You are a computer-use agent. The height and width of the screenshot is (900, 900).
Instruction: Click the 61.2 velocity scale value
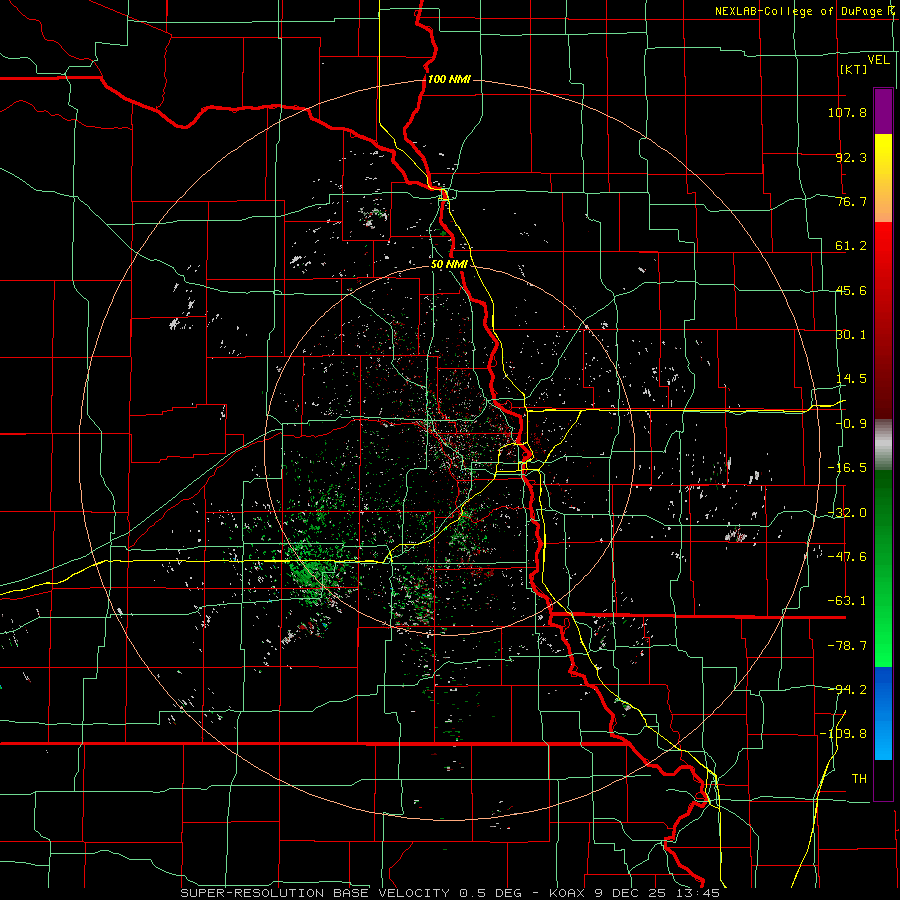pyautogui.click(x=851, y=246)
